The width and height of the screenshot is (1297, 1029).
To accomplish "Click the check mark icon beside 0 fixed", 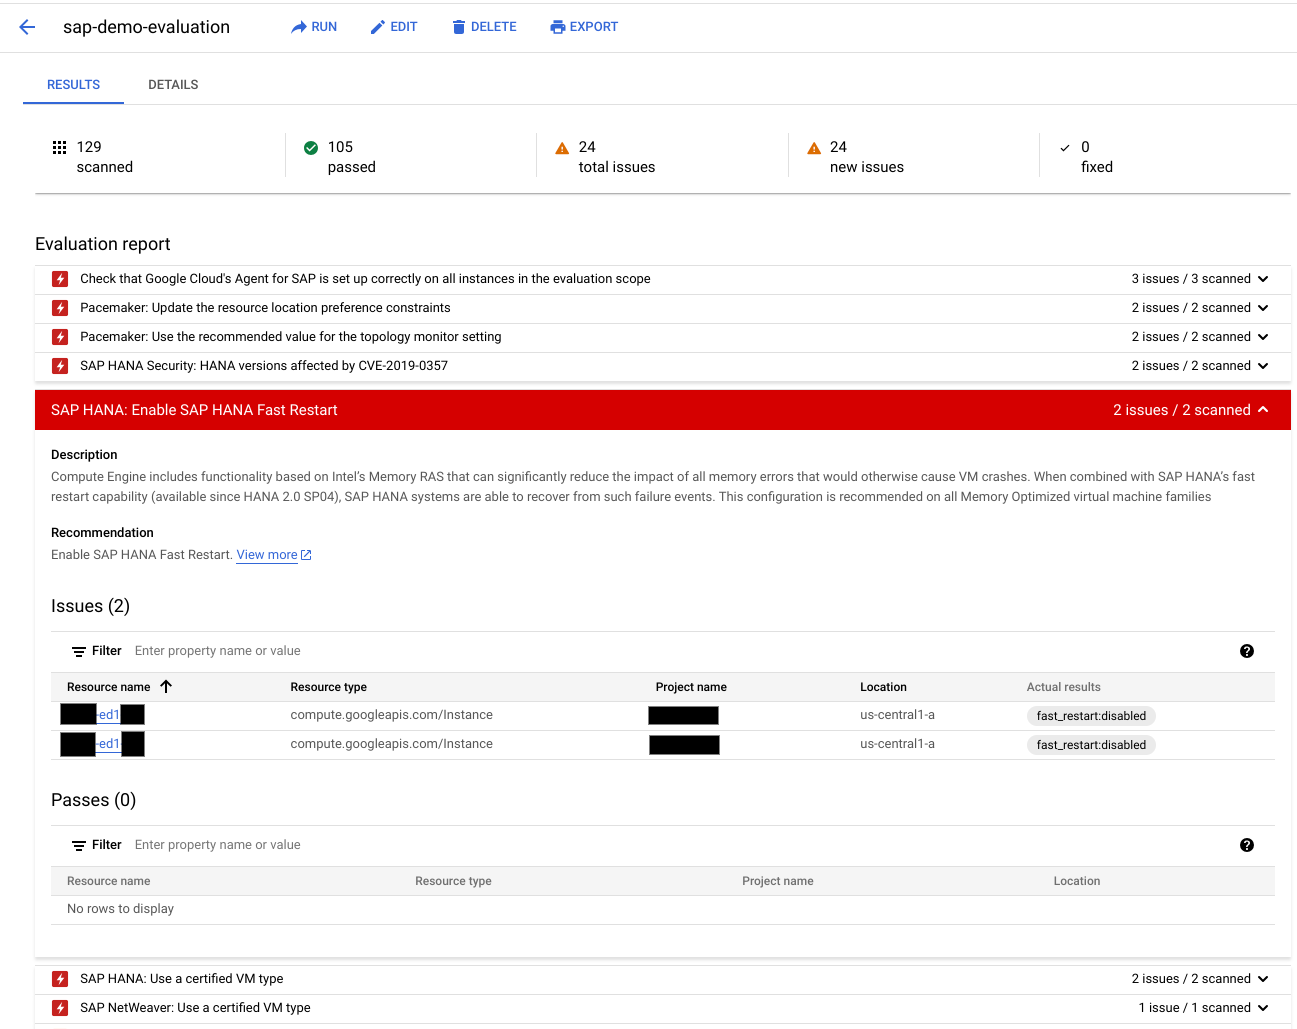I will tap(1065, 148).
